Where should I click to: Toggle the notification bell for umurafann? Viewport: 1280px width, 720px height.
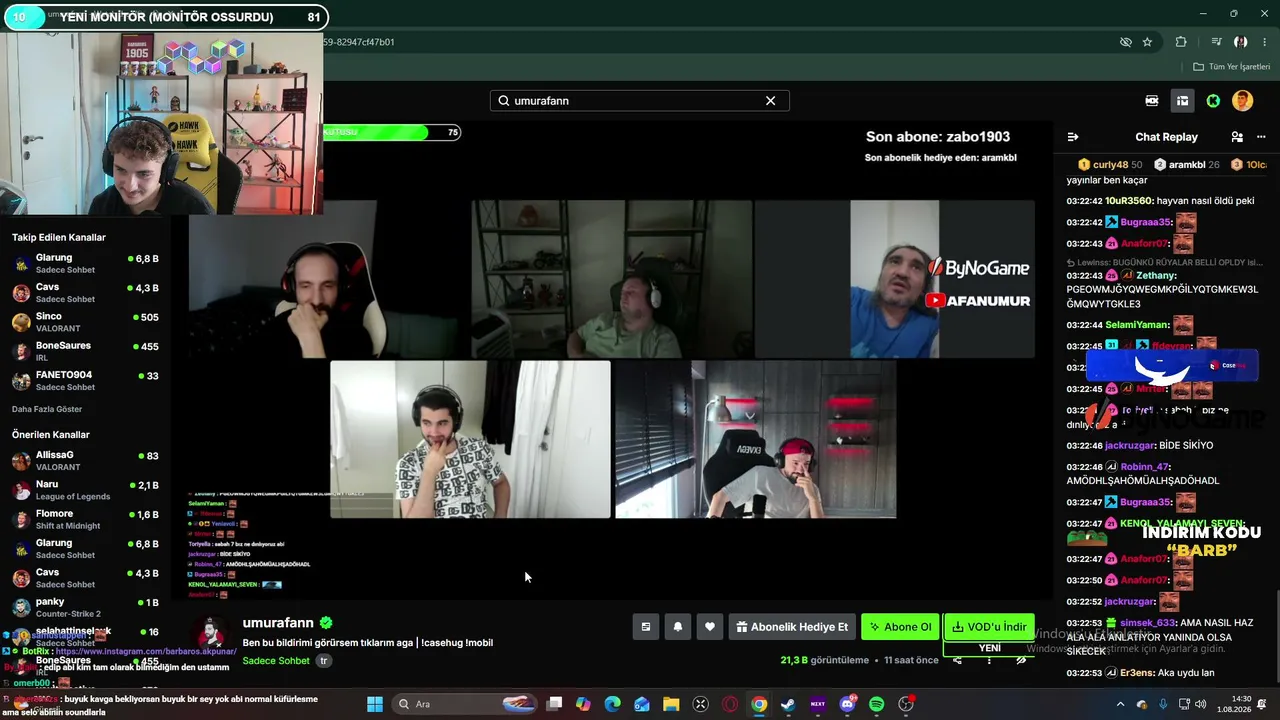(677, 627)
